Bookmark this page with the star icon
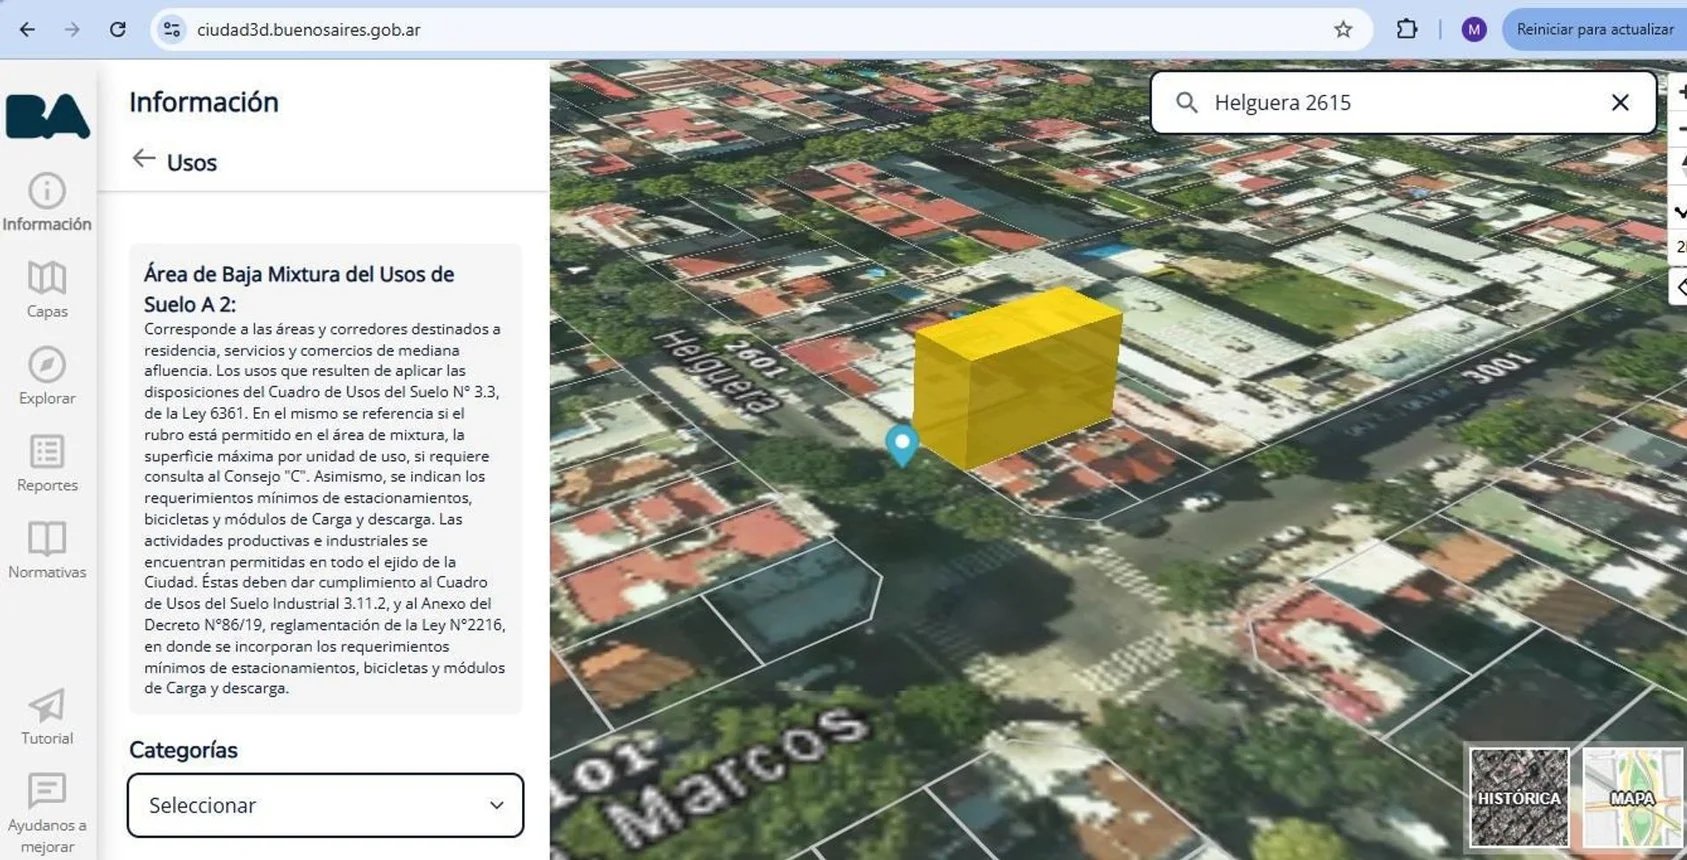The height and width of the screenshot is (860, 1687). pyautogui.click(x=1343, y=29)
